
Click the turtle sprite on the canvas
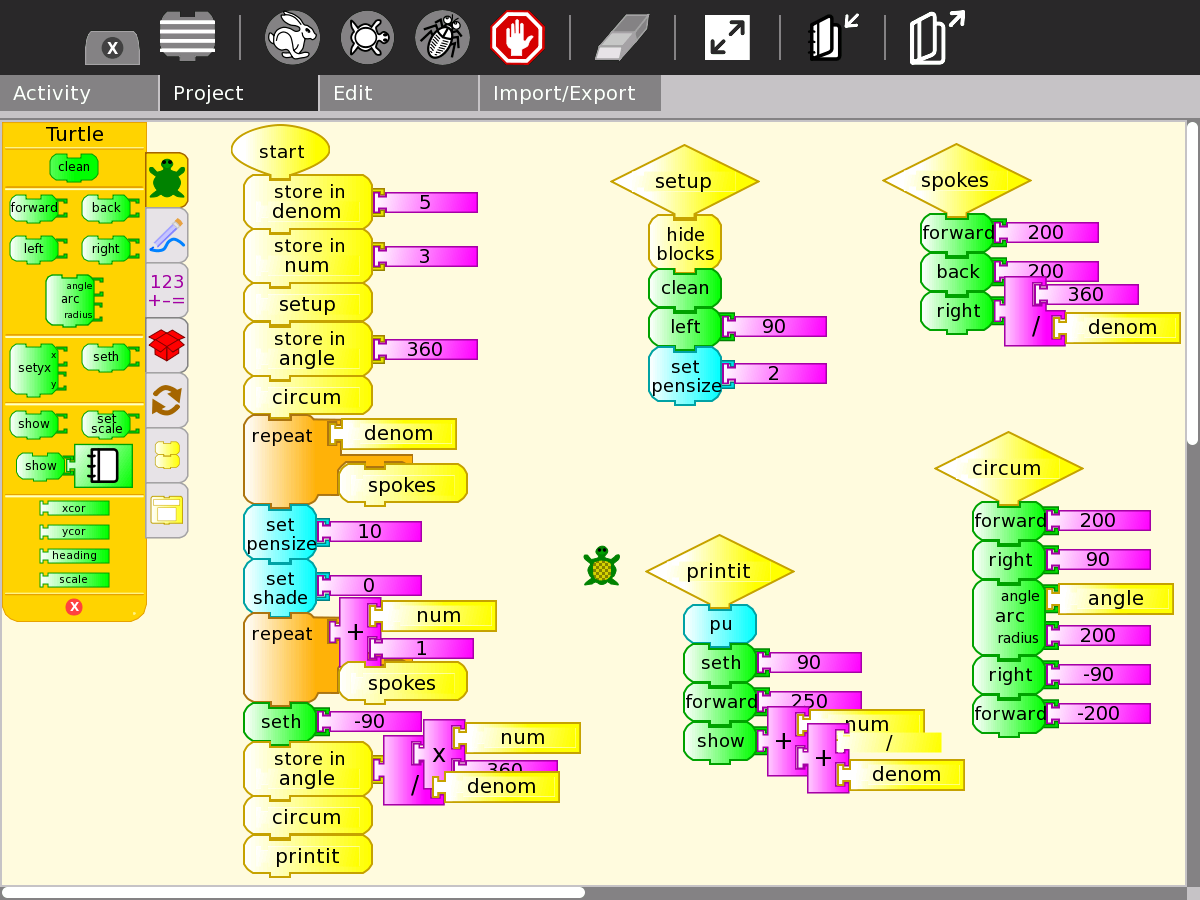point(602,566)
